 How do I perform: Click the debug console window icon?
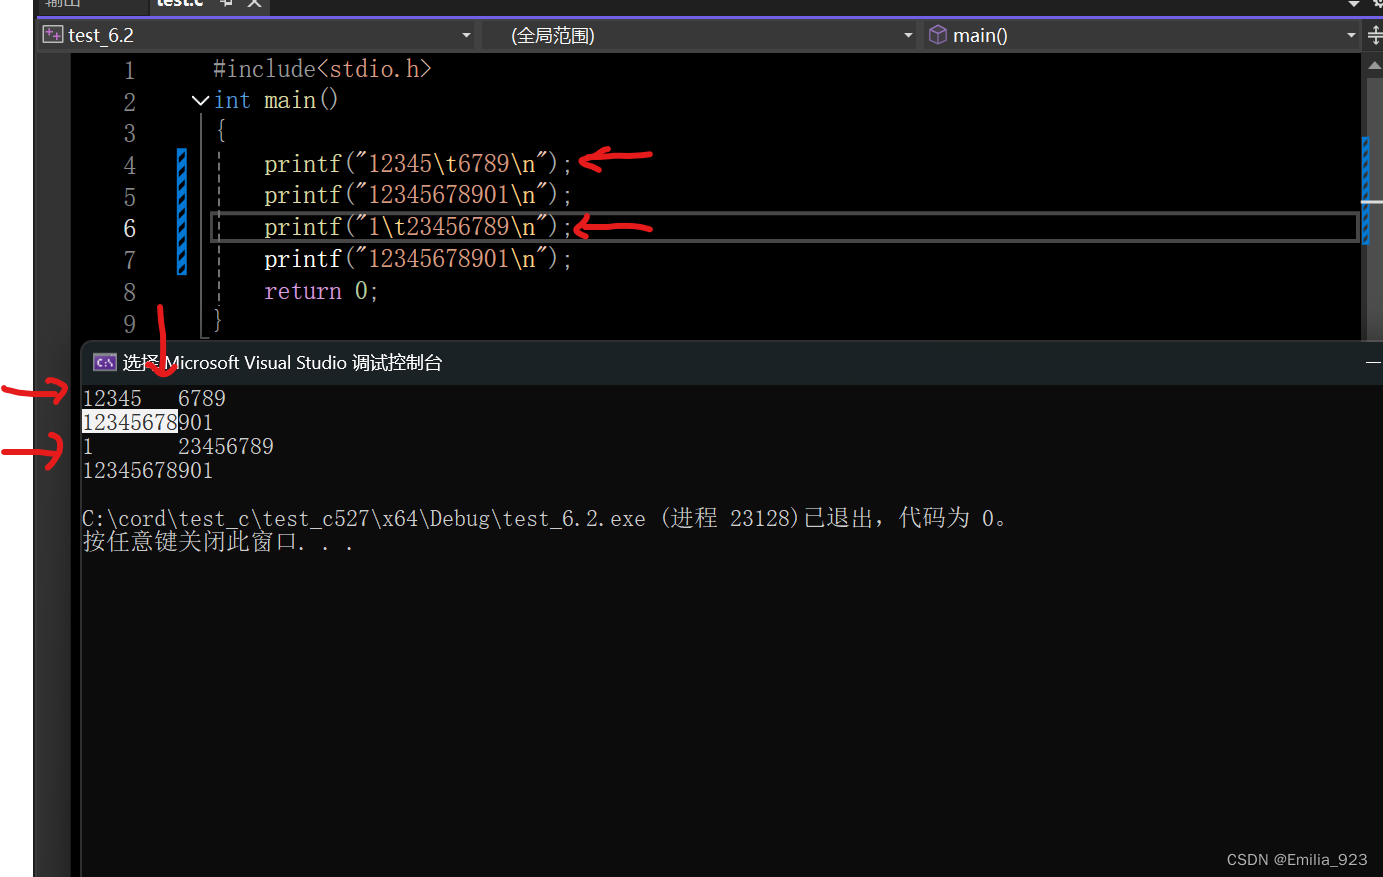(104, 362)
